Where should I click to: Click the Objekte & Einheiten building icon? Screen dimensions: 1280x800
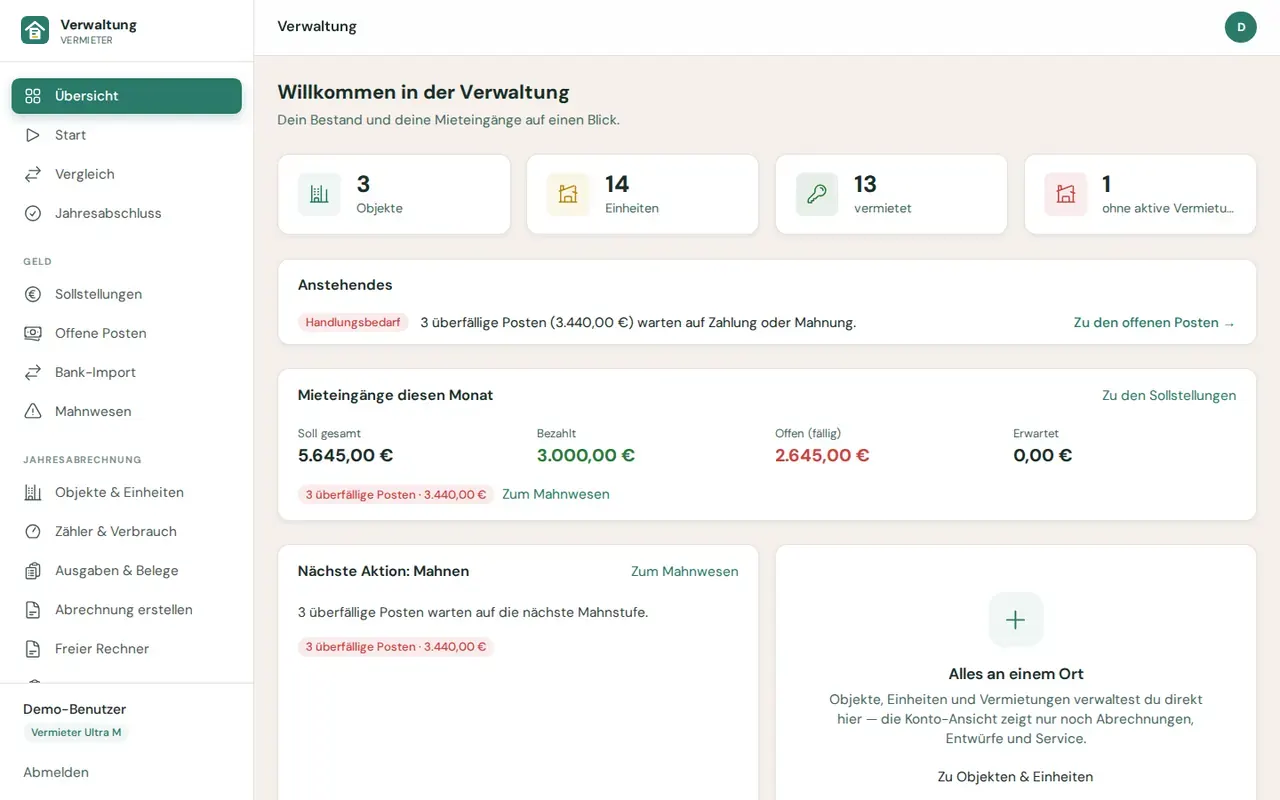click(33, 492)
